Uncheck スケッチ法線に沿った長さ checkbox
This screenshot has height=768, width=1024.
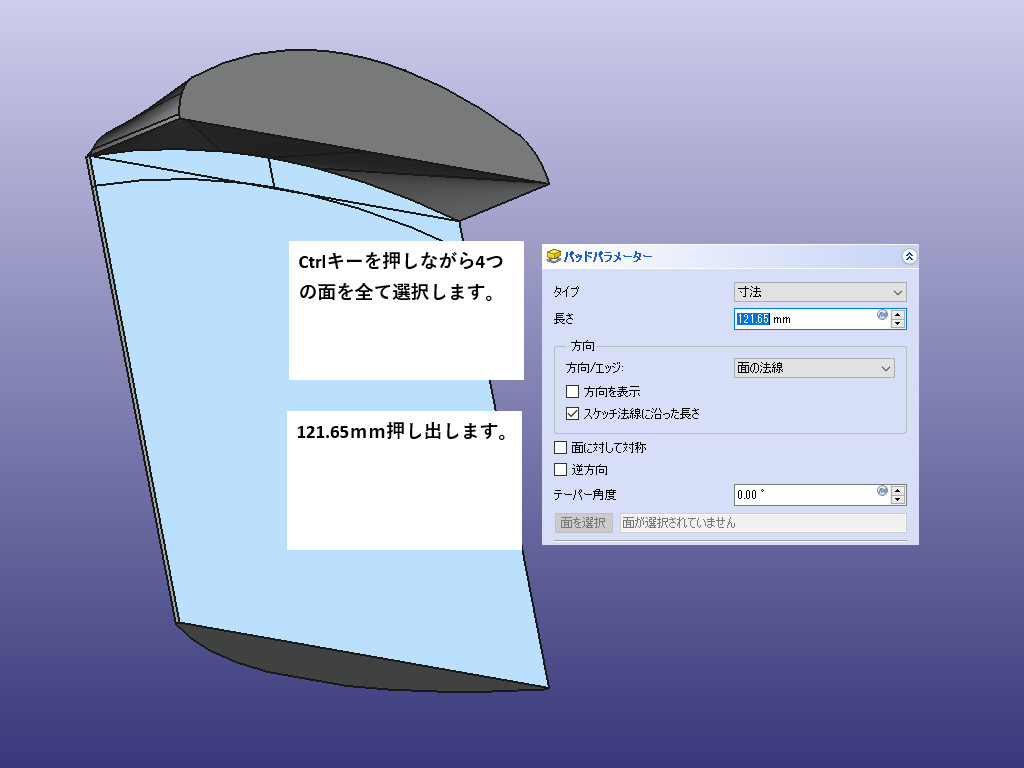click(573, 413)
